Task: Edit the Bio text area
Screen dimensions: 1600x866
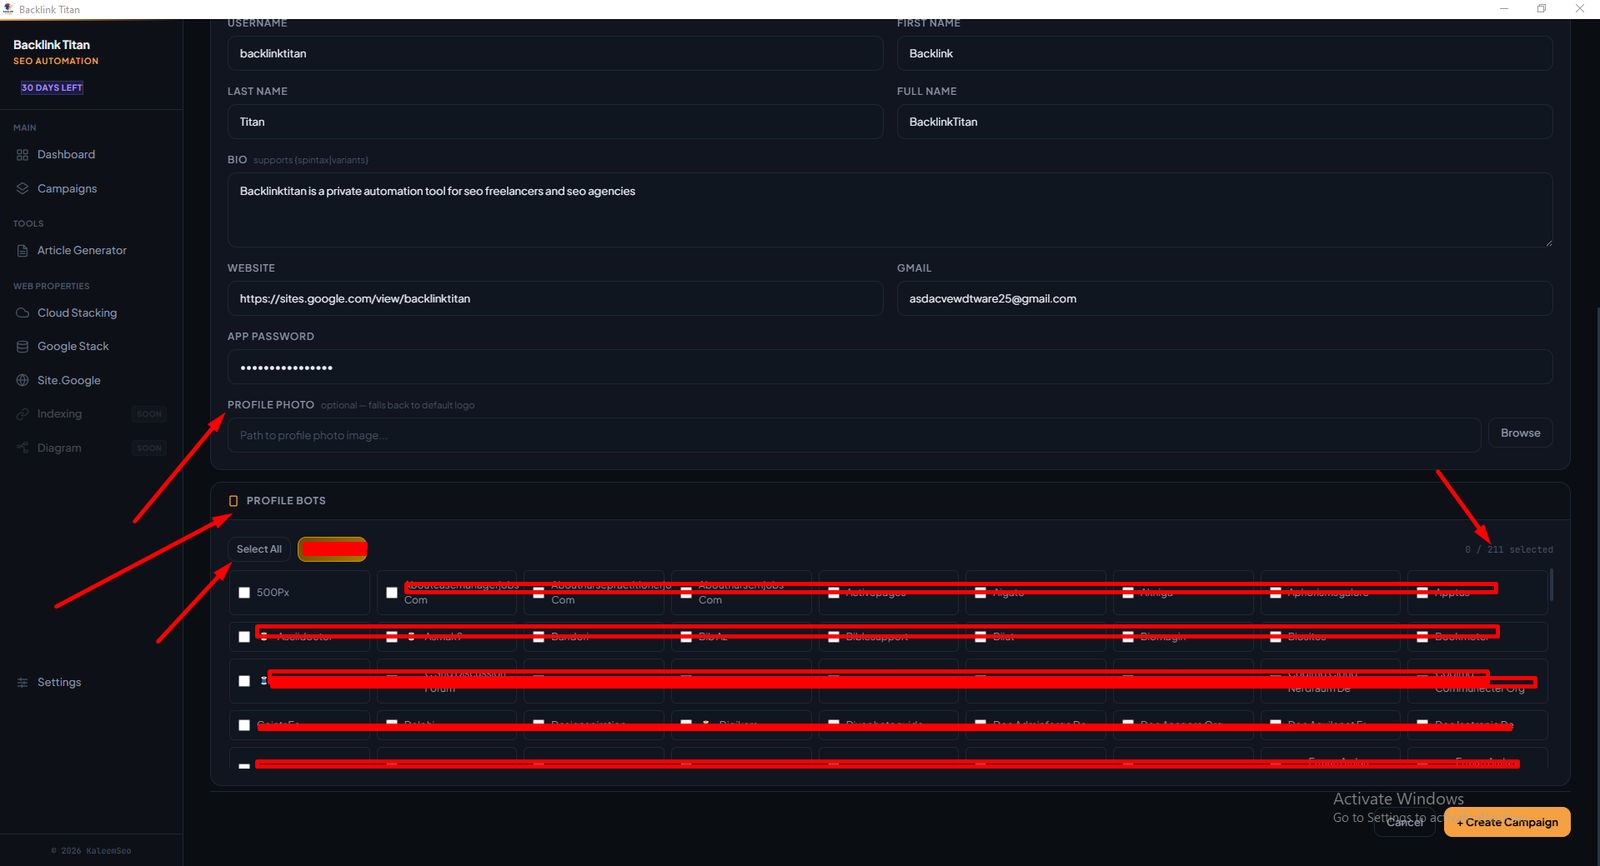Action: [x=890, y=210]
